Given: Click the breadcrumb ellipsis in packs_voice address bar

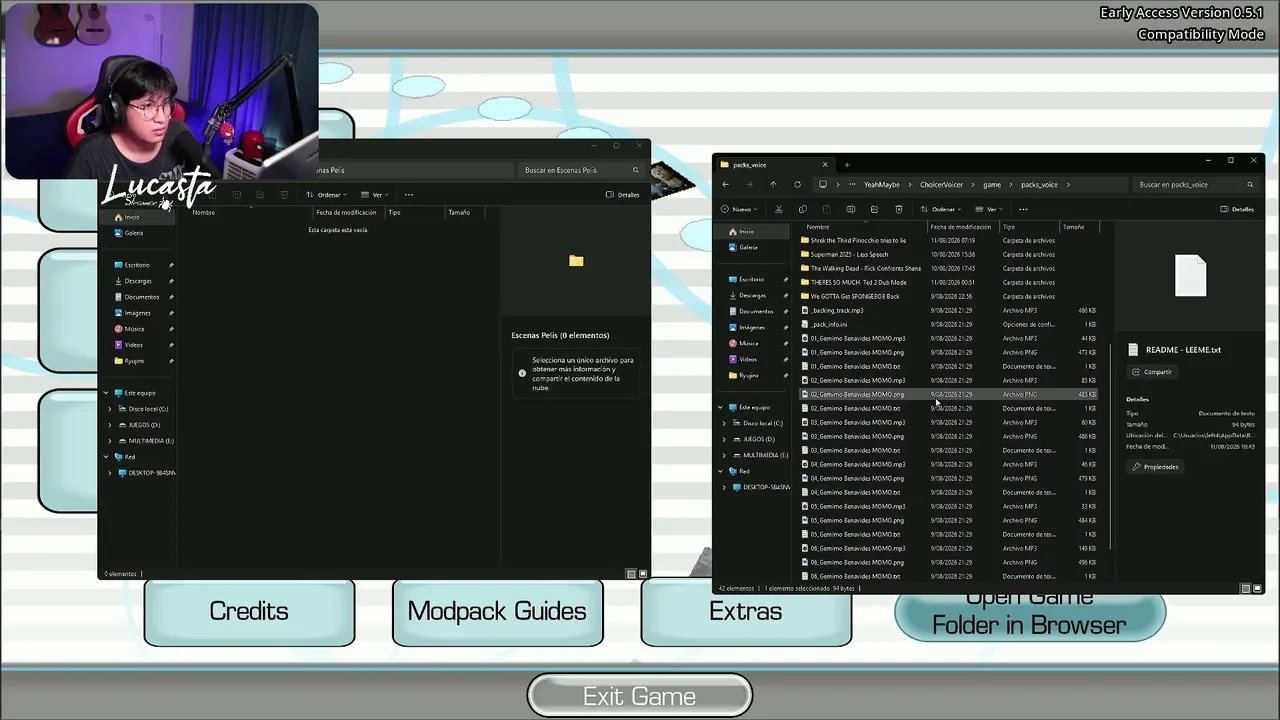Looking at the screenshot, I should click(851, 184).
